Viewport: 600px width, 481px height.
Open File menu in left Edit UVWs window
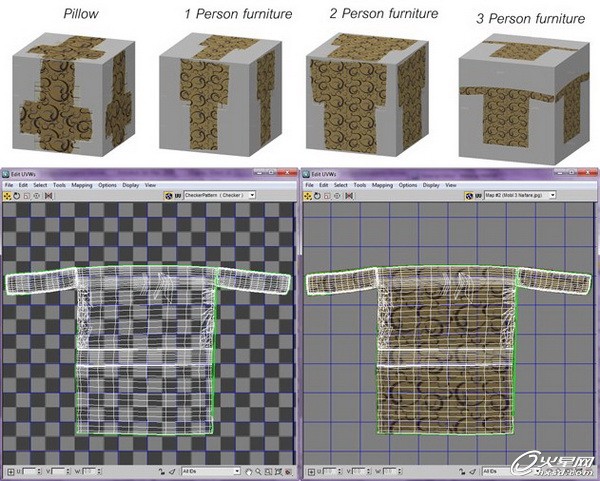[x=9, y=185]
